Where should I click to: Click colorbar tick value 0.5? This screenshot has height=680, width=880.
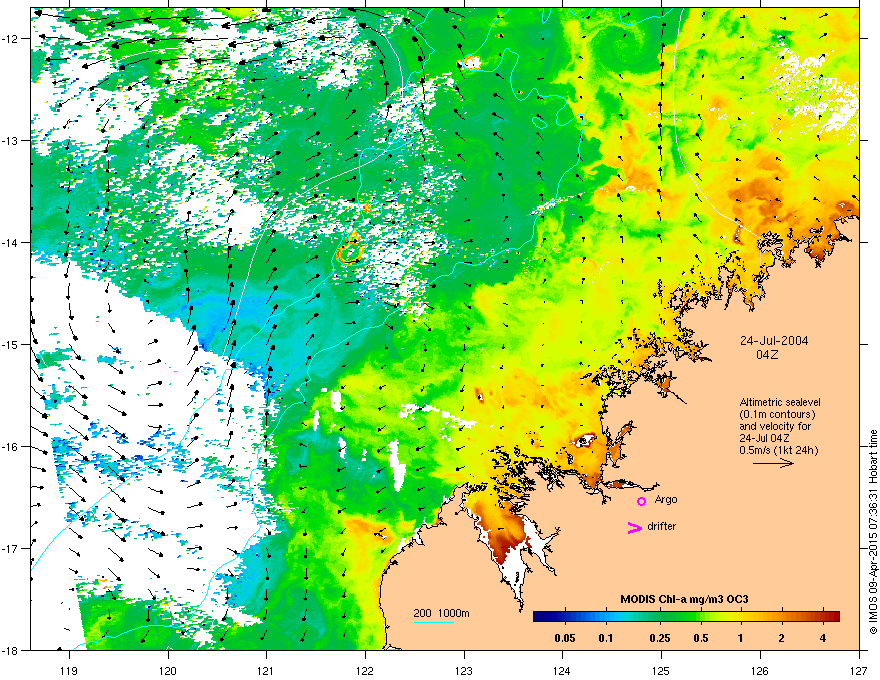[x=700, y=638]
